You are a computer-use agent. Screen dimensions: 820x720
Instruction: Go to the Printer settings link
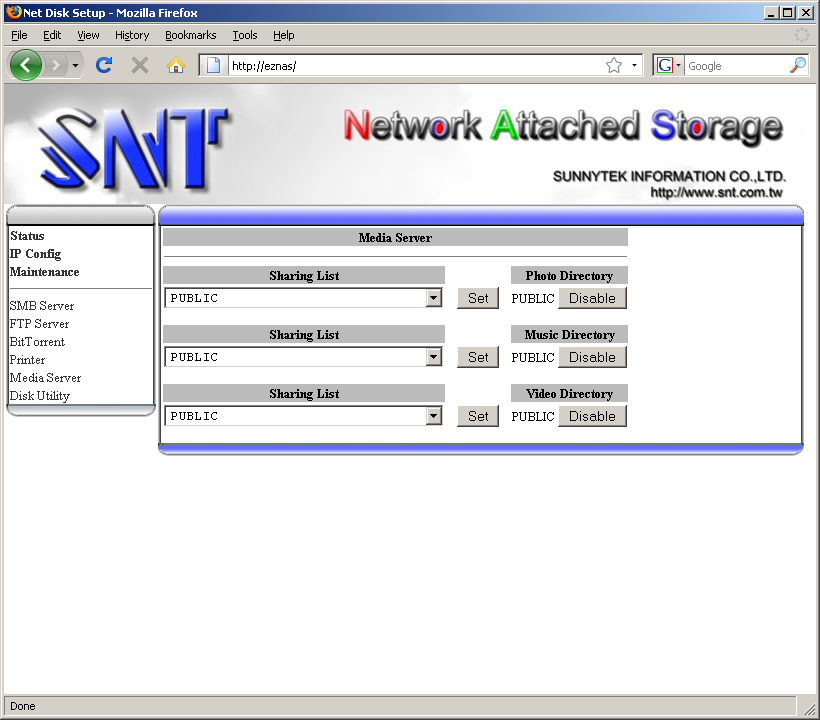pos(27,360)
